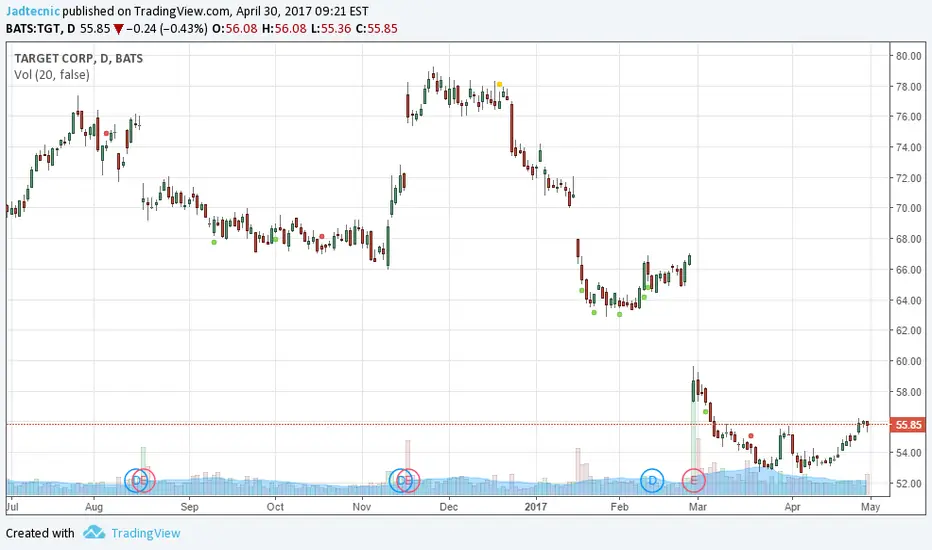932x550 pixels.
Task: Click the Jul label on time axis
Action: [12, 507]
